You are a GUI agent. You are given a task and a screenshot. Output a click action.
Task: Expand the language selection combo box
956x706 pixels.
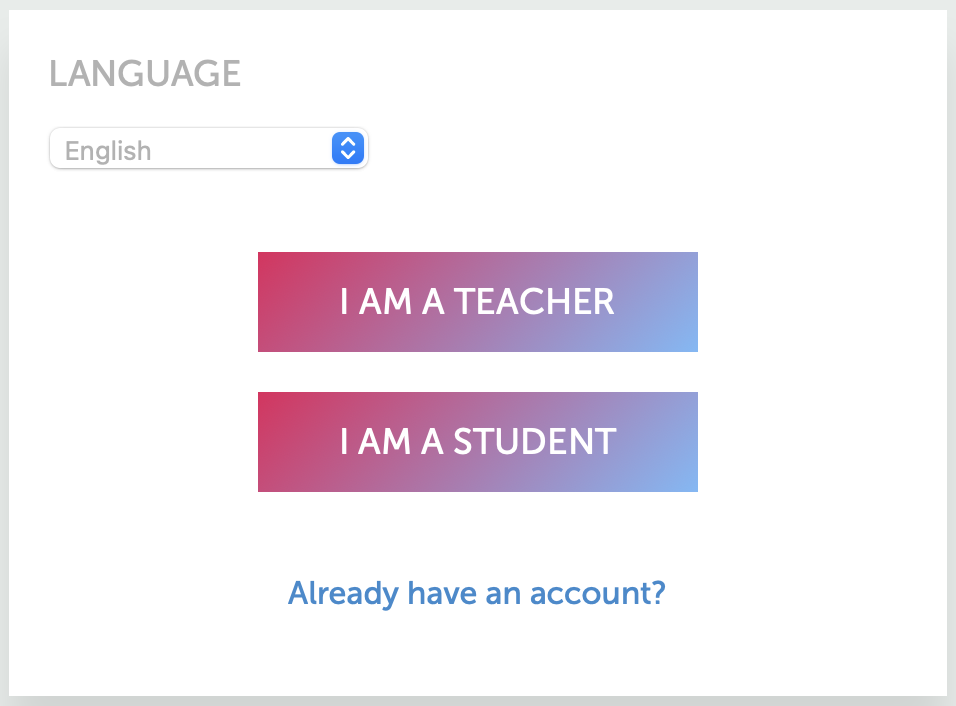[208, 149]
